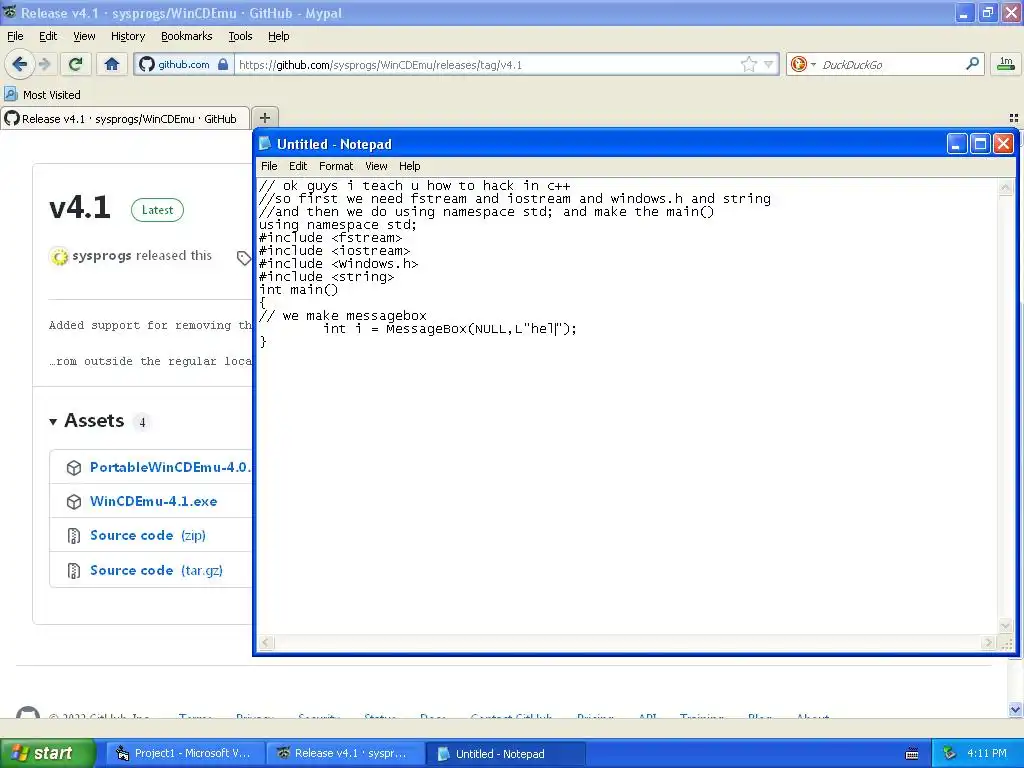Open the Notepad Help menu
The height and width of the screenshot is (768, 1024).
tap(409, 166)
